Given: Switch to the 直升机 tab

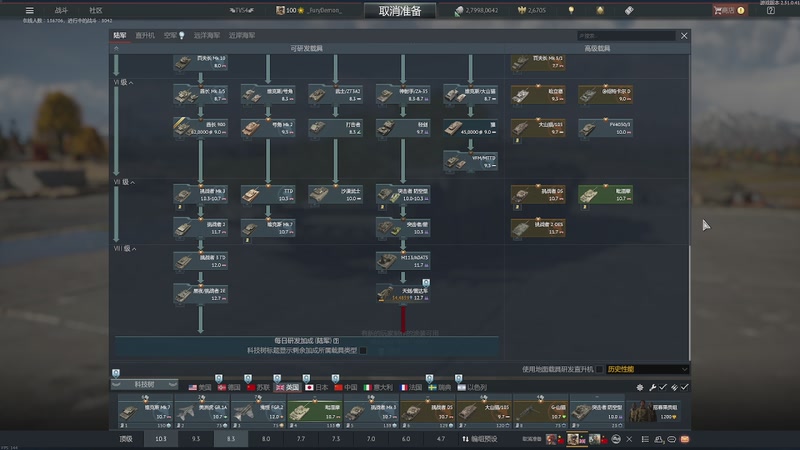Looking at the screenshot, I should pyautogui.click(x=145, y=35).
